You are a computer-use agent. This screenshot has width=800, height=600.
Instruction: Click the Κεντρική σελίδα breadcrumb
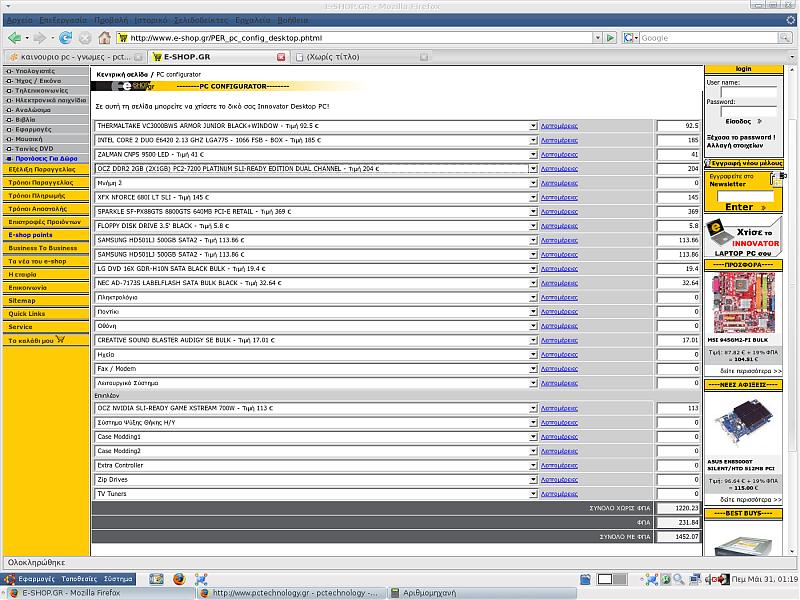pyautogui.click(x=122, y=74)
